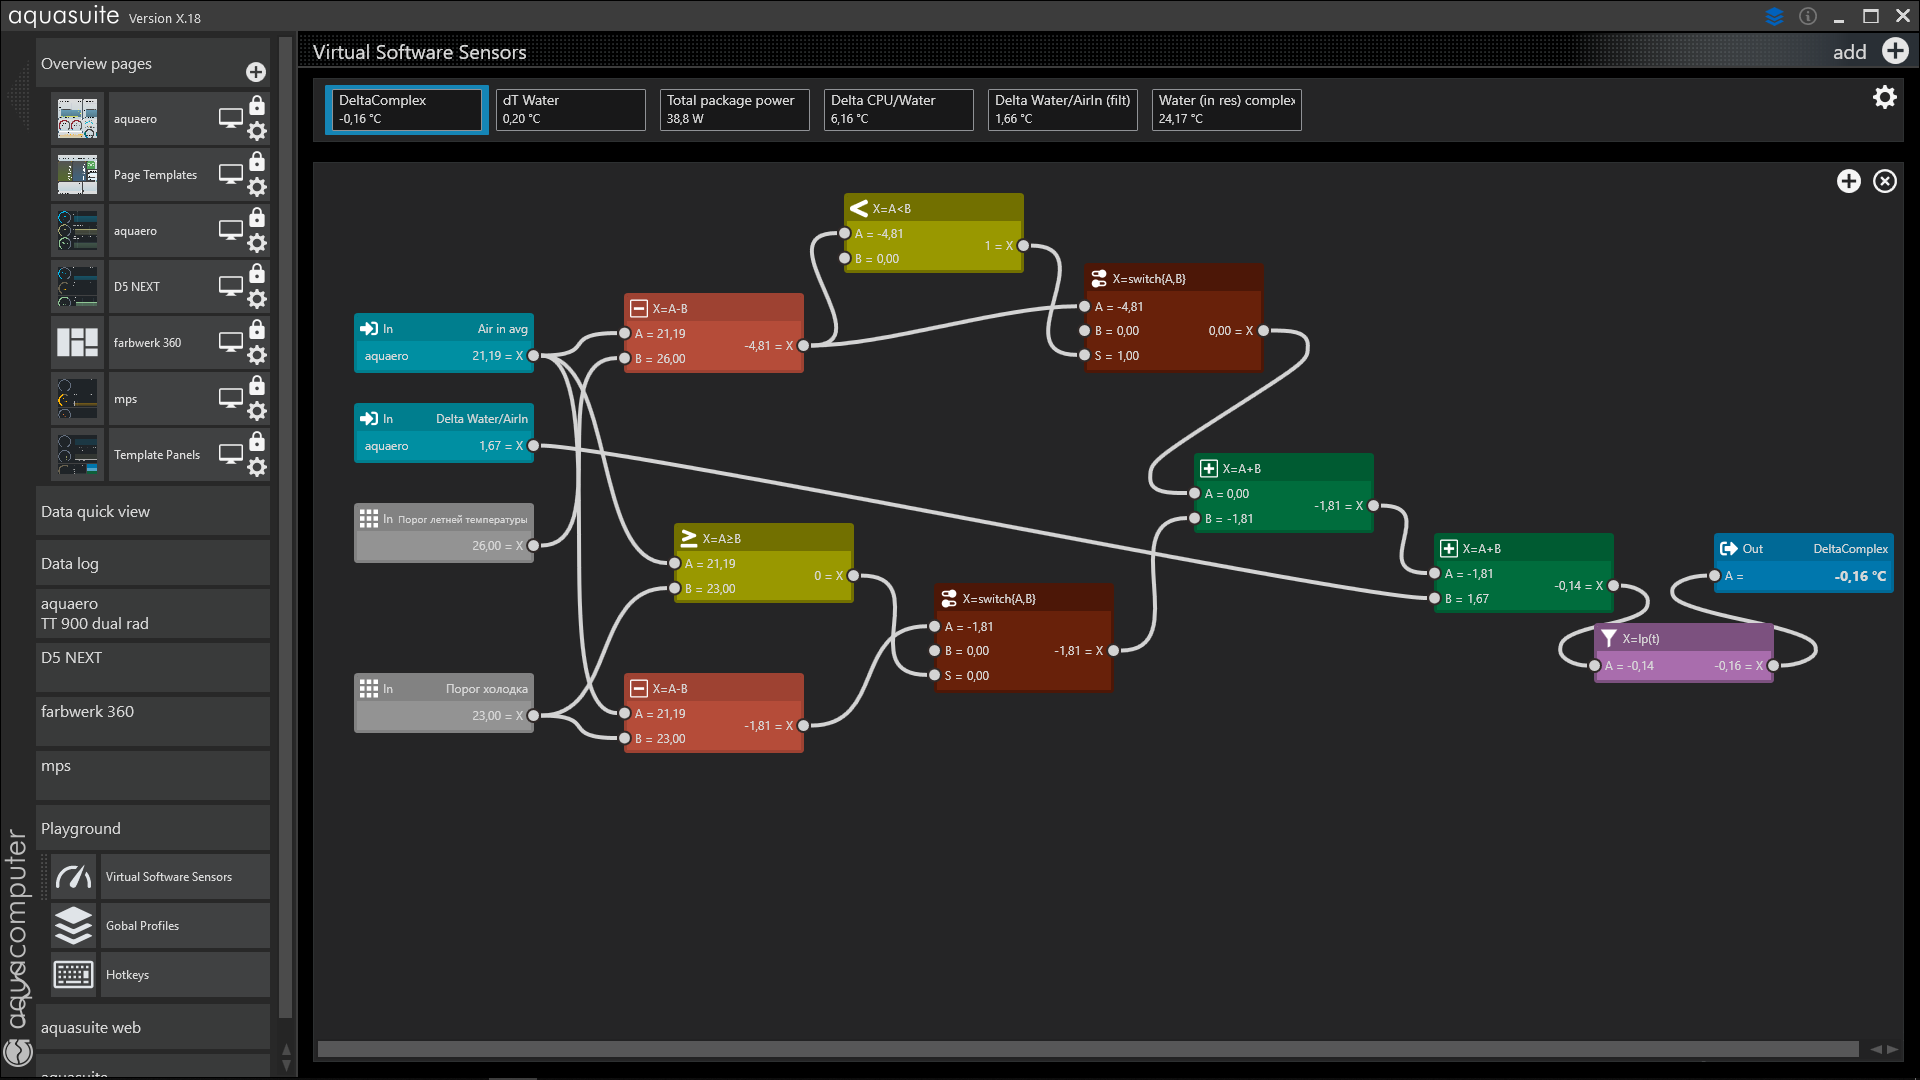This screenshot has height=1080, width=1920.
Task: Open the Hotkeys keyboard icon
Action: click(x=74, y=975)
